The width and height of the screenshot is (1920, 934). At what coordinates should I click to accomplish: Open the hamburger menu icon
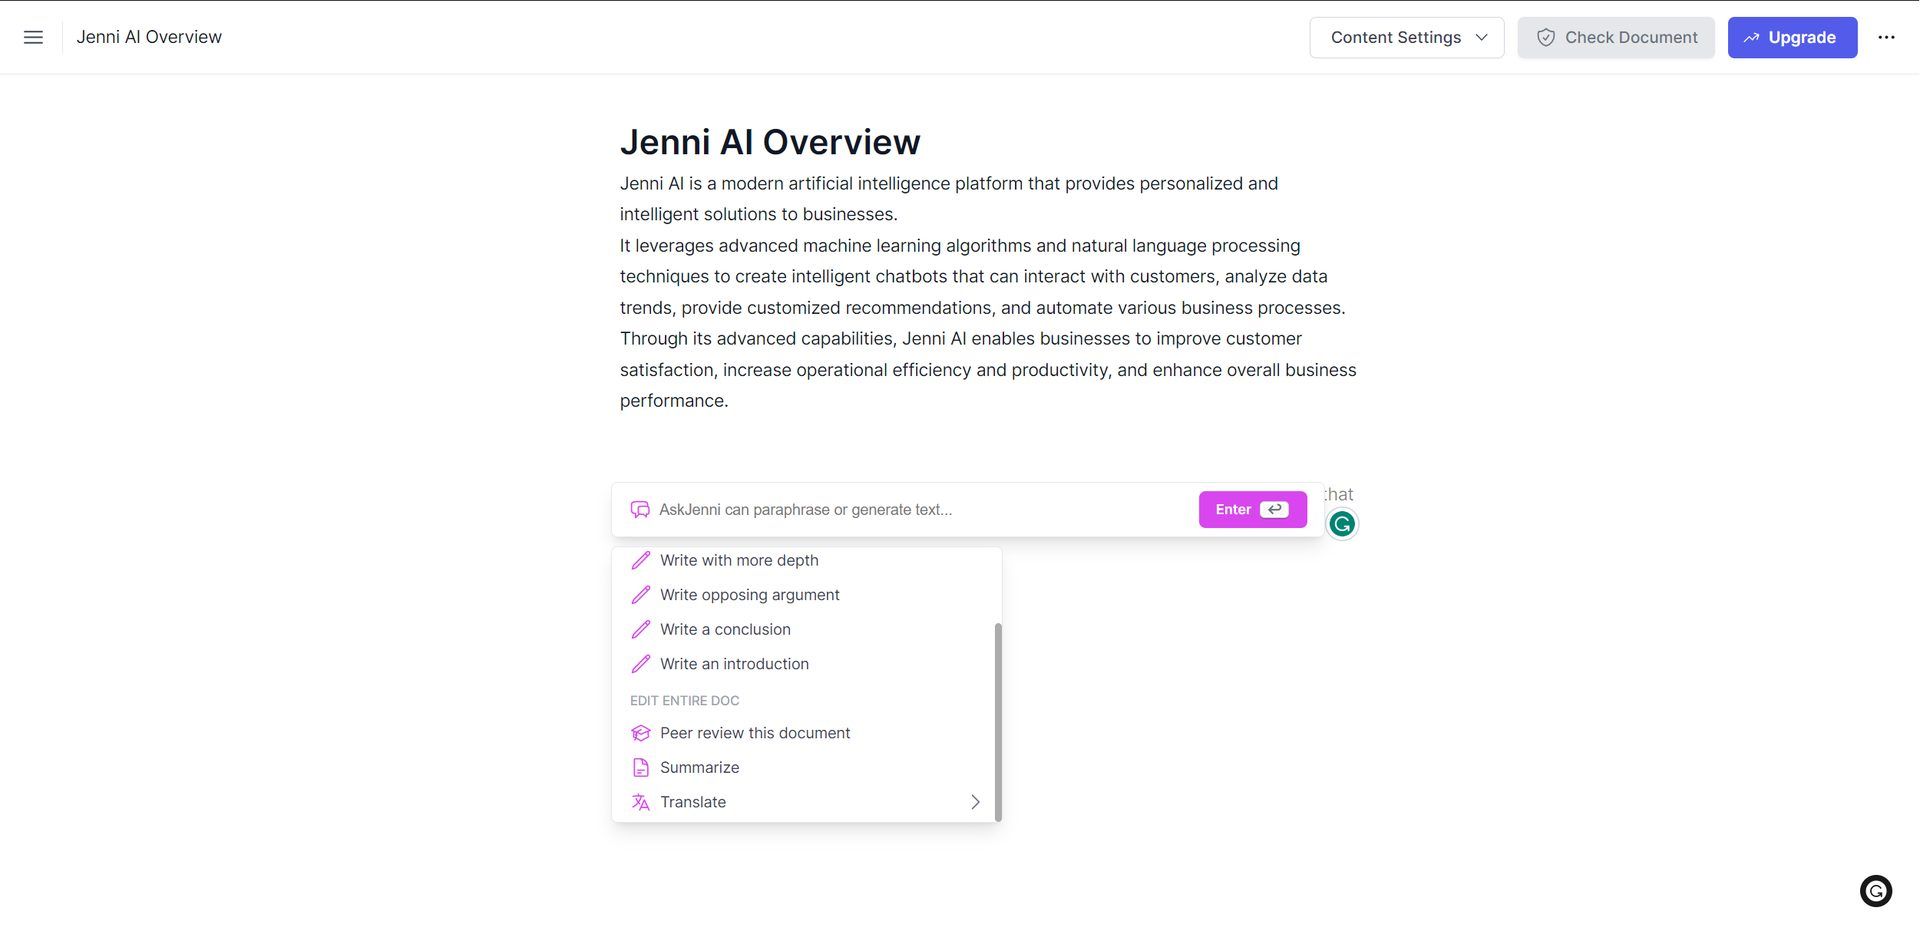click(33, 37)
